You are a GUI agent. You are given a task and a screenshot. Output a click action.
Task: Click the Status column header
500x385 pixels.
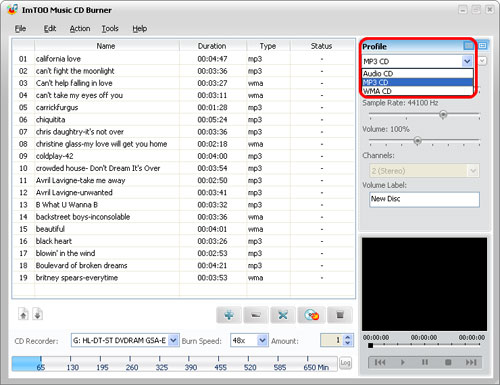(322, 46)
